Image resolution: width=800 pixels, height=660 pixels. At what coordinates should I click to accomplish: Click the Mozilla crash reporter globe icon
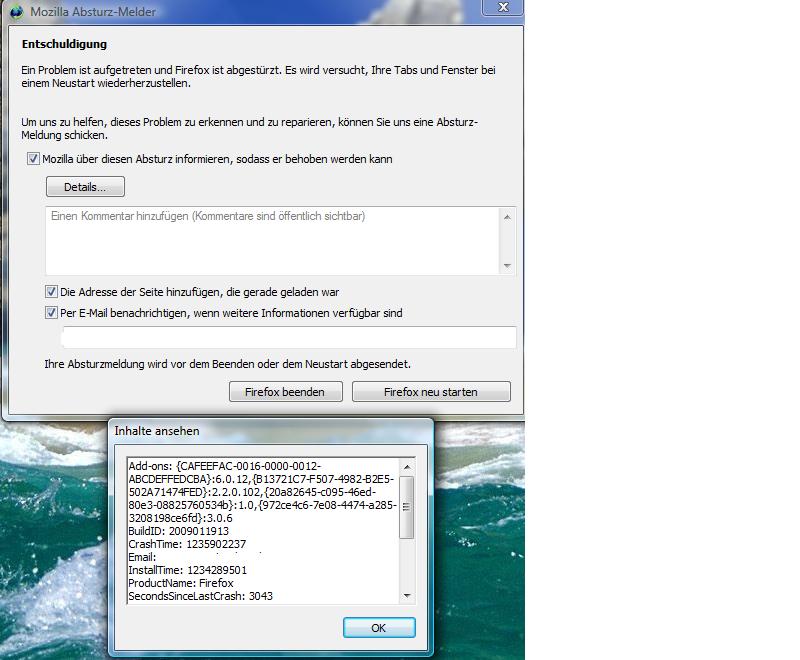coord(17,12)
